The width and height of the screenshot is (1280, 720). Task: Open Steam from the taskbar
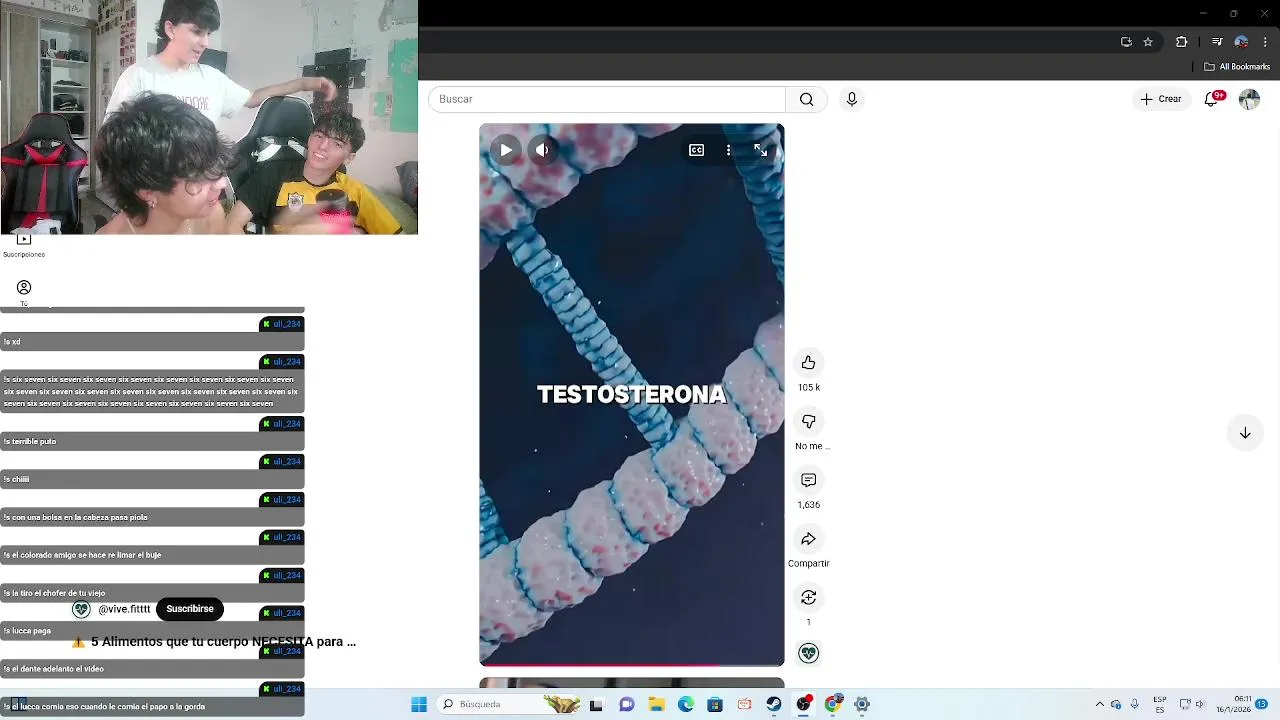click(774, 704)
